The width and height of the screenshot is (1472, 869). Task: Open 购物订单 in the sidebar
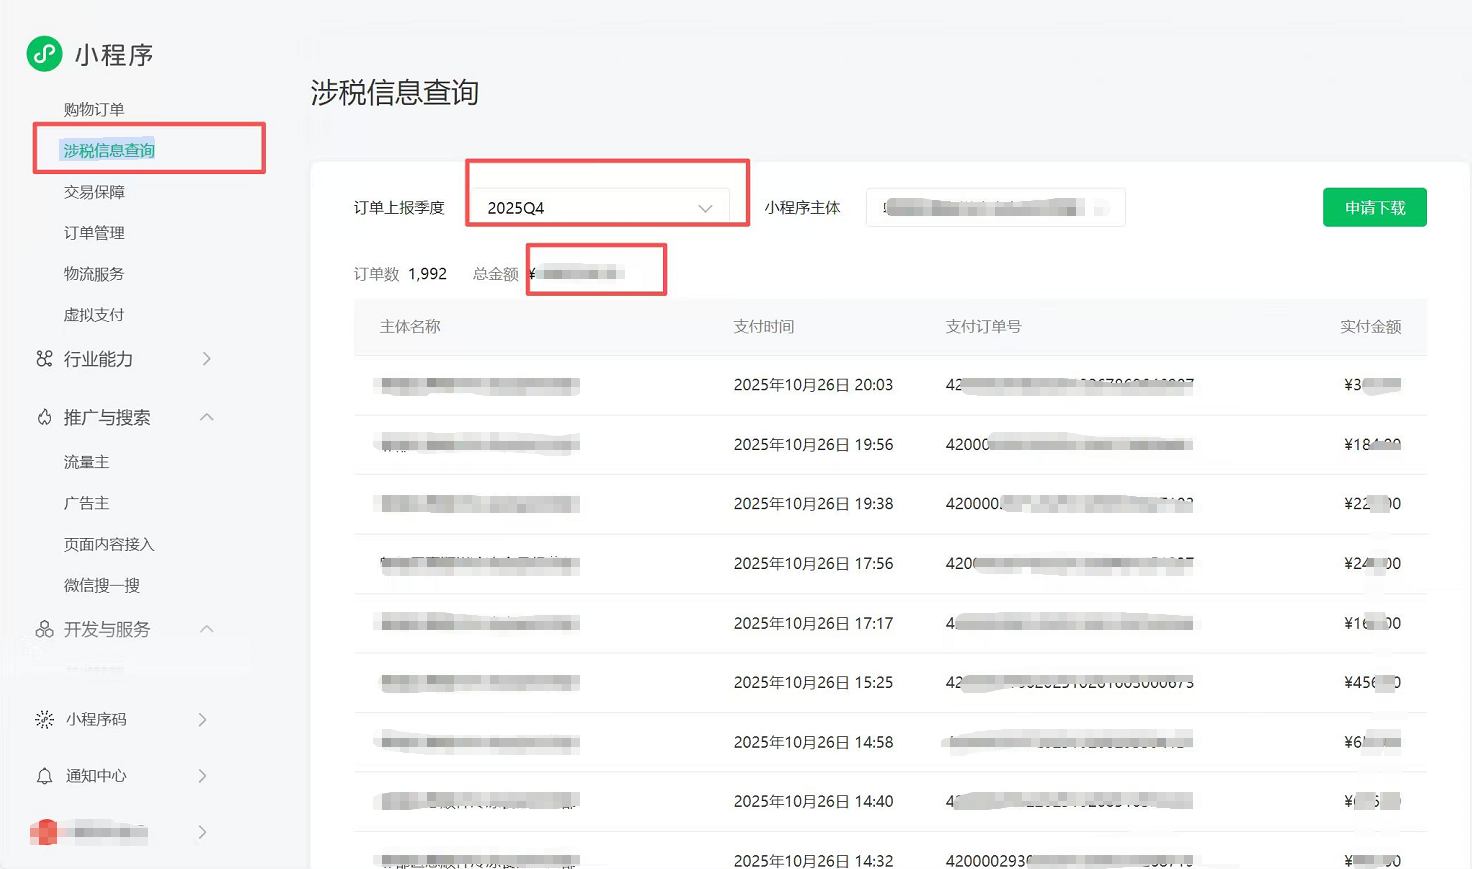(x=94, y=109)
